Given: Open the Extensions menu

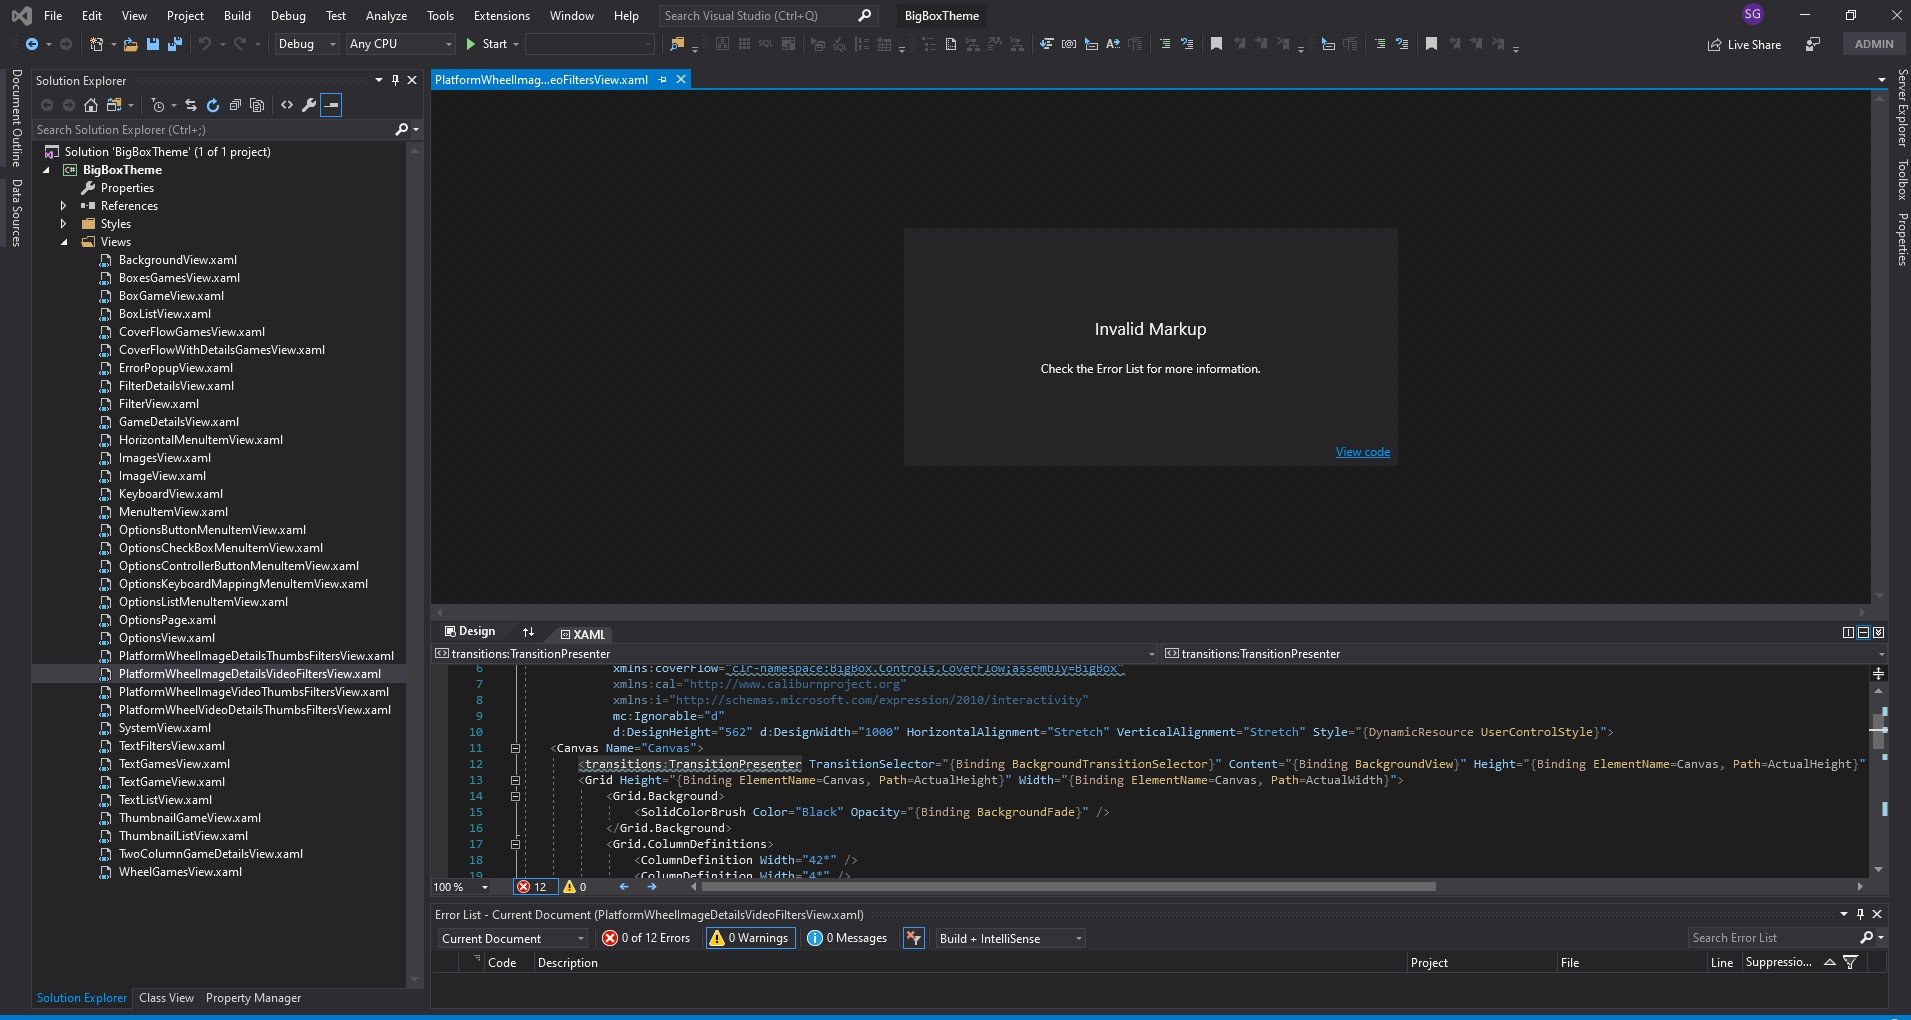Looking at the screenshot, I should coord(502,15).
